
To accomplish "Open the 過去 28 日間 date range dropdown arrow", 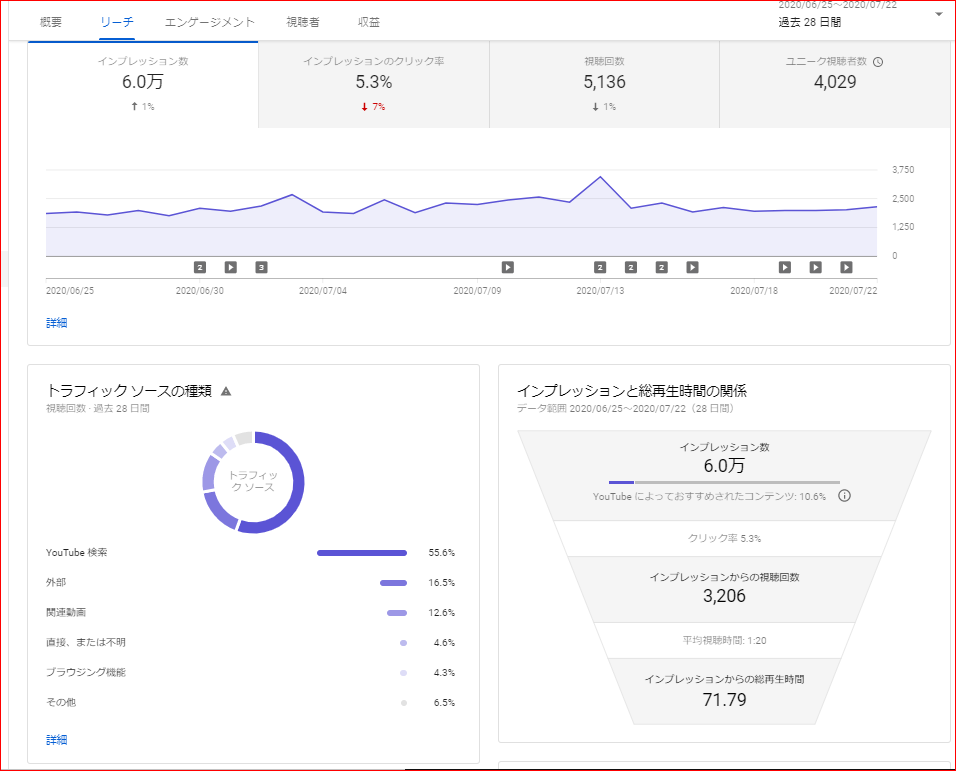I will pos(939,15).
